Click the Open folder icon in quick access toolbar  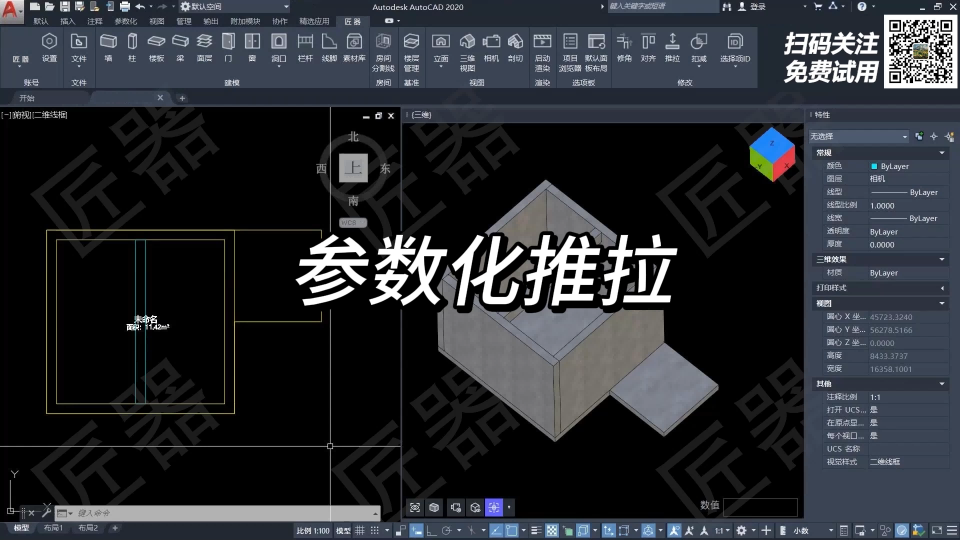click(49, 7)
